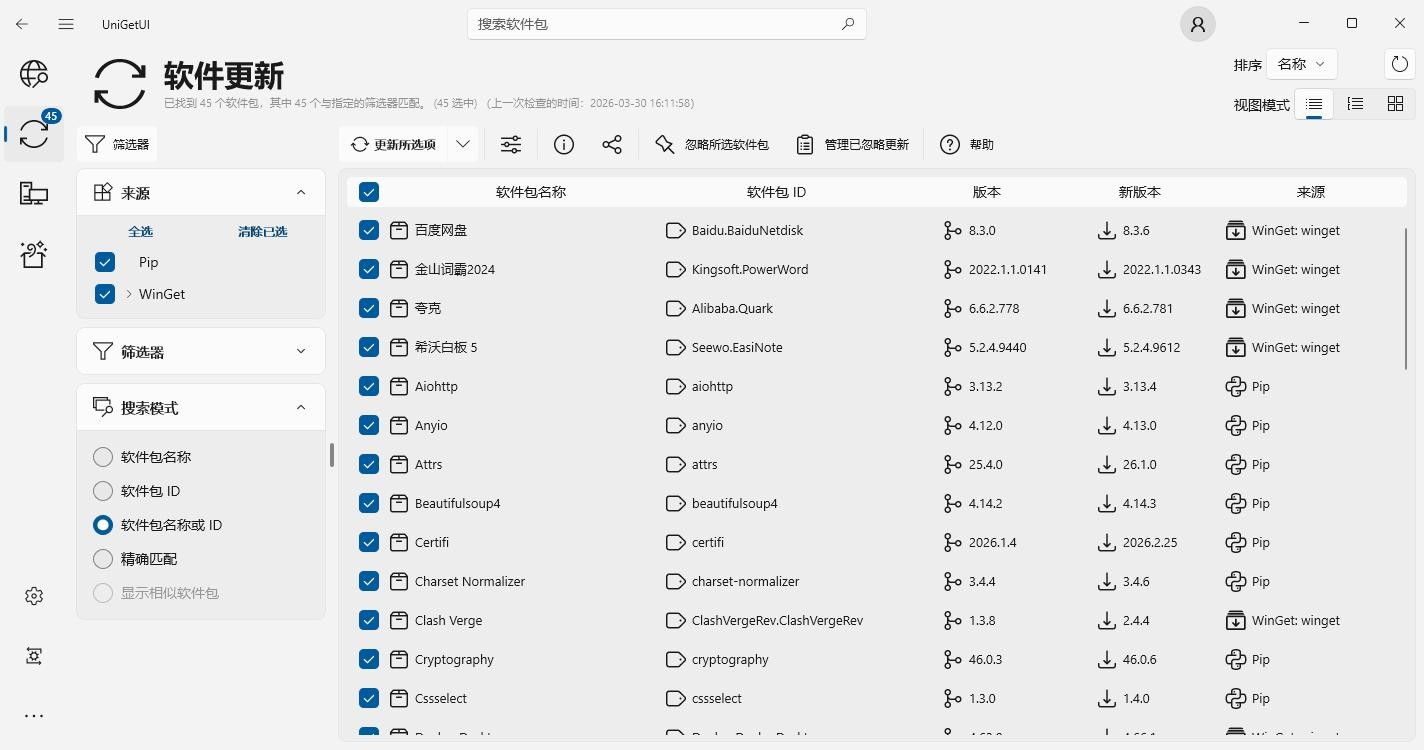This screenshot has height=750, width=1424.
Task: Expand the 筛选器 section
Action: (x=301, y=352)
